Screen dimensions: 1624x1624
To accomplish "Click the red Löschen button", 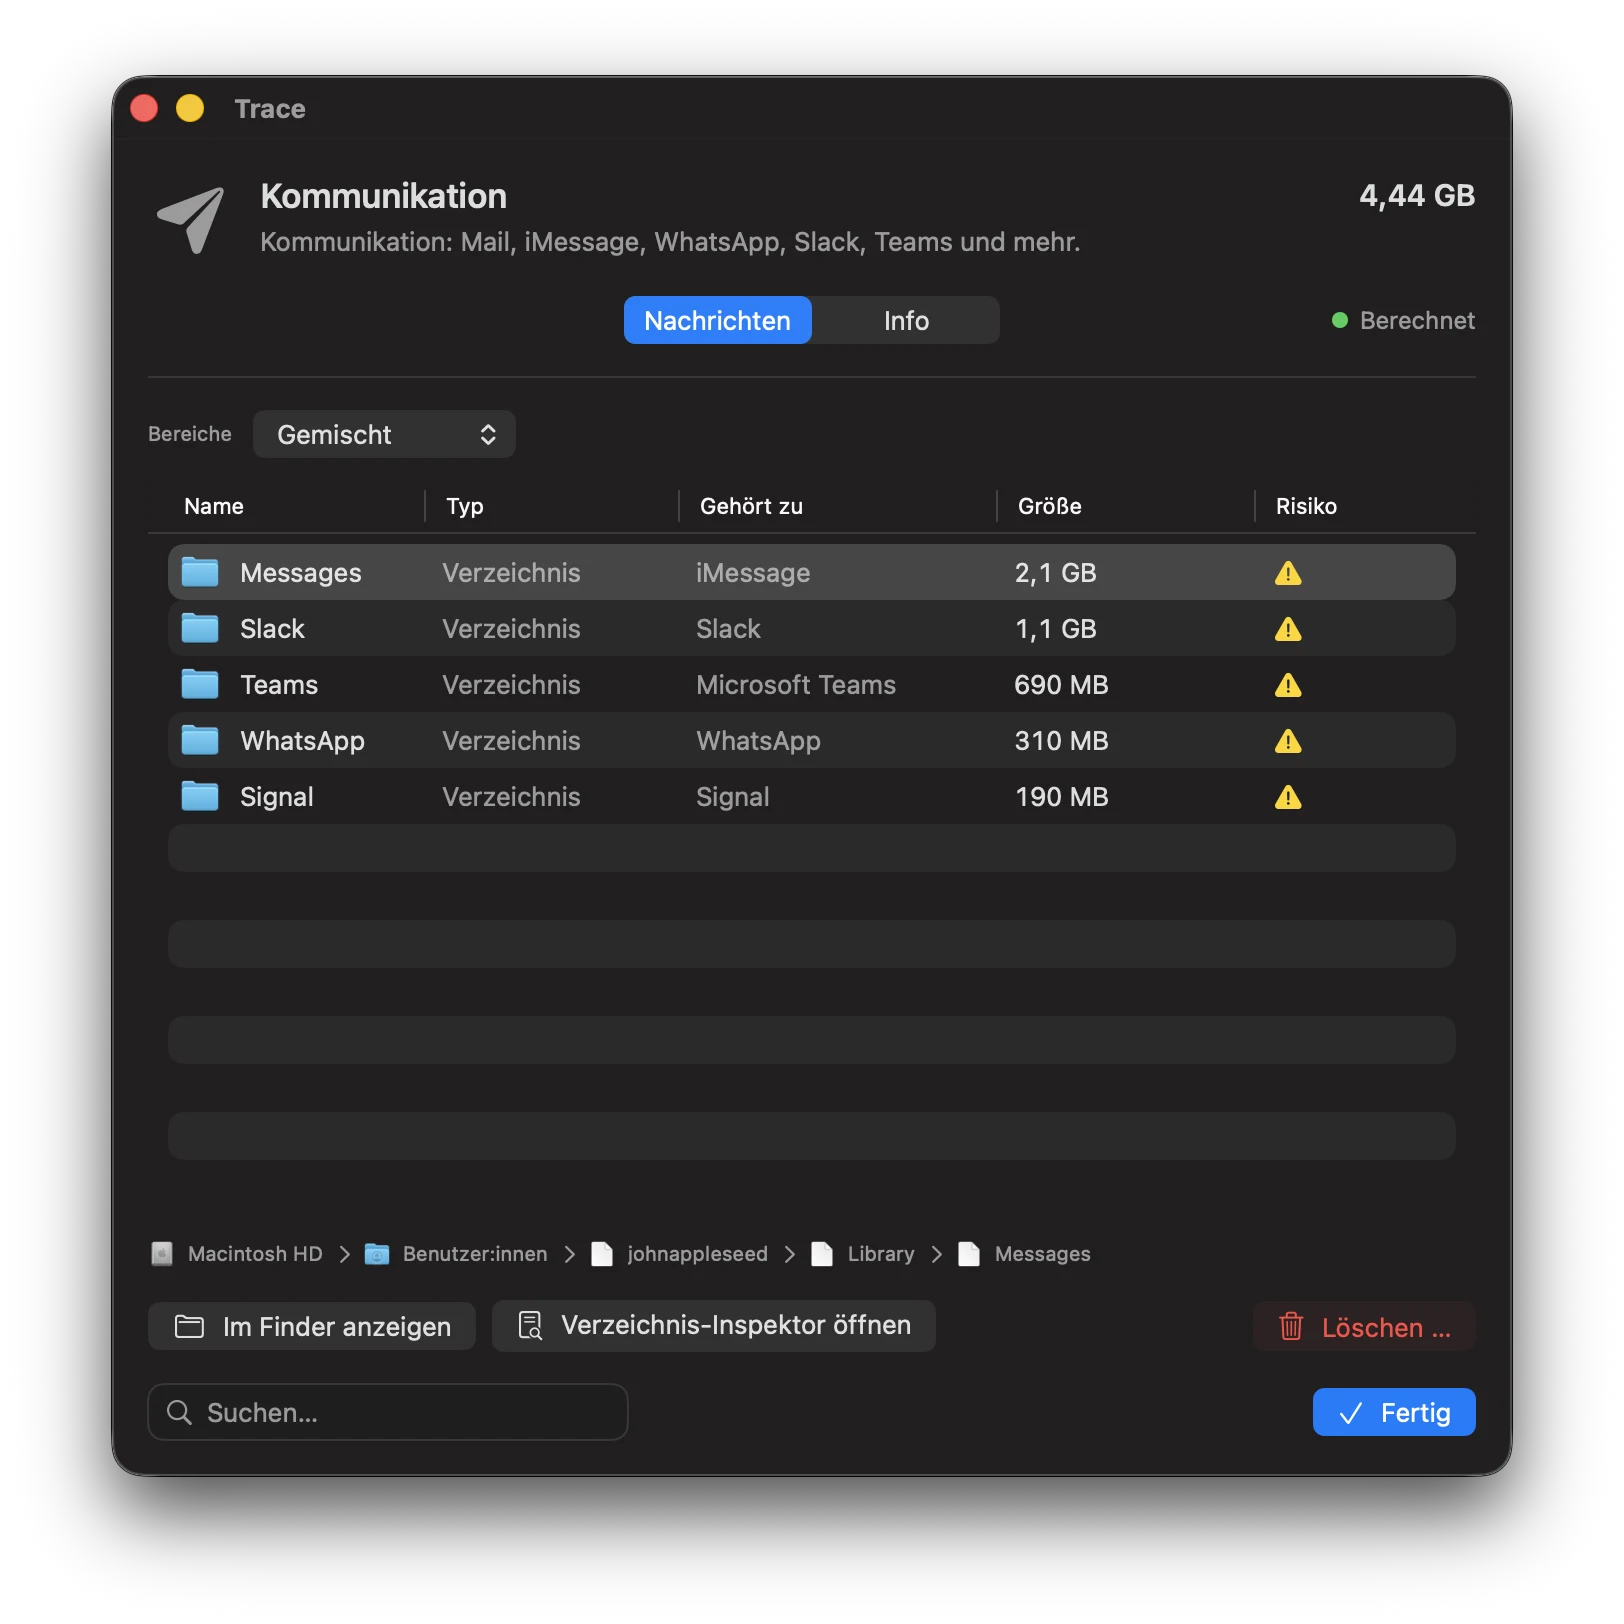I will coord(1364,1327).
